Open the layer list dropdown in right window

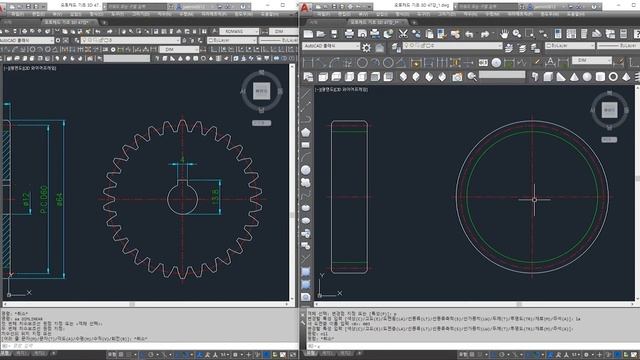(x=452, y=46)
